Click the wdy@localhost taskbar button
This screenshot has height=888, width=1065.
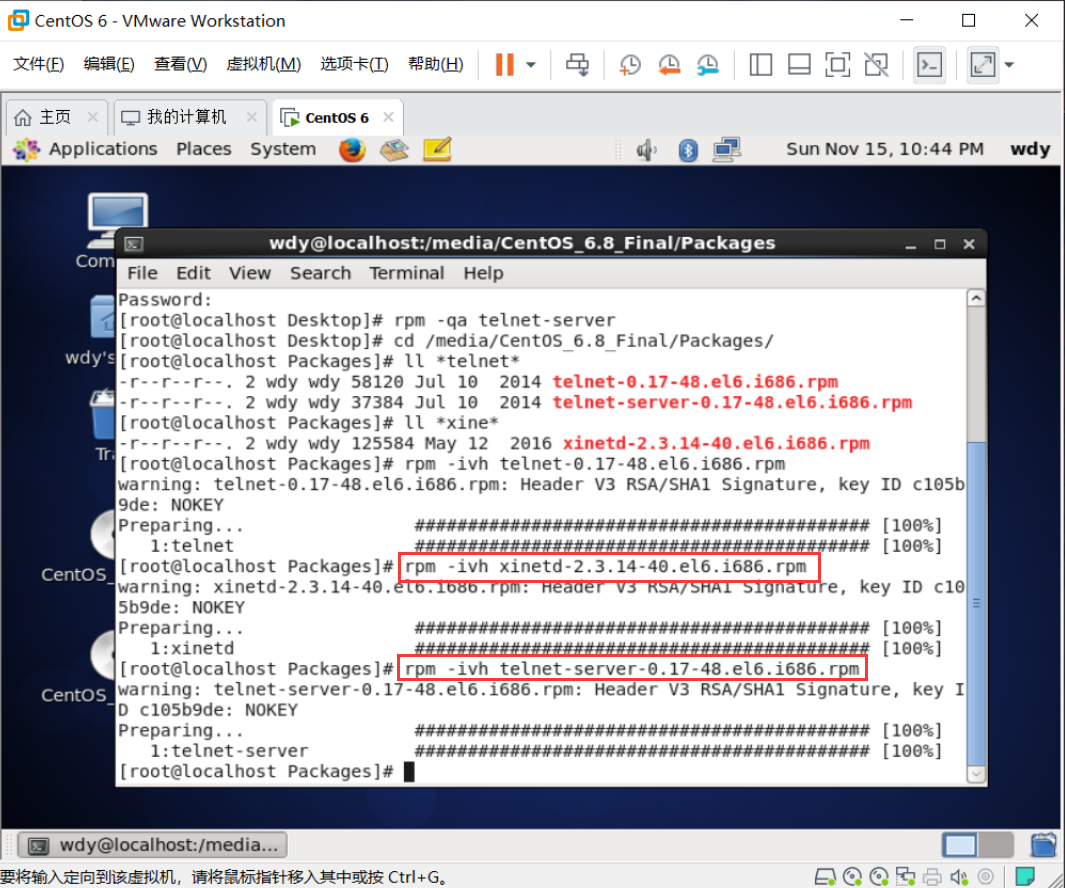tap(153, 845)
